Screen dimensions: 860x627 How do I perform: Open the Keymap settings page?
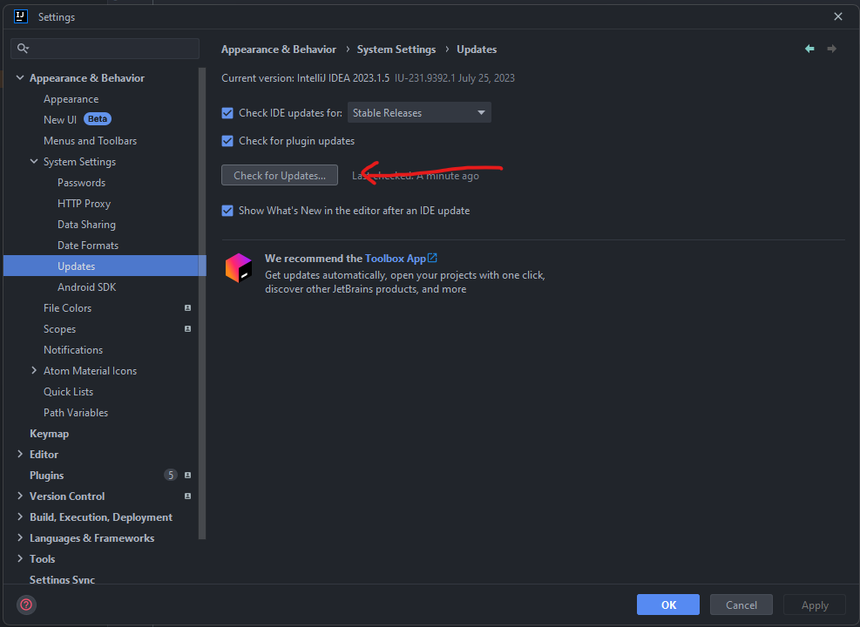tap(49, 434)
